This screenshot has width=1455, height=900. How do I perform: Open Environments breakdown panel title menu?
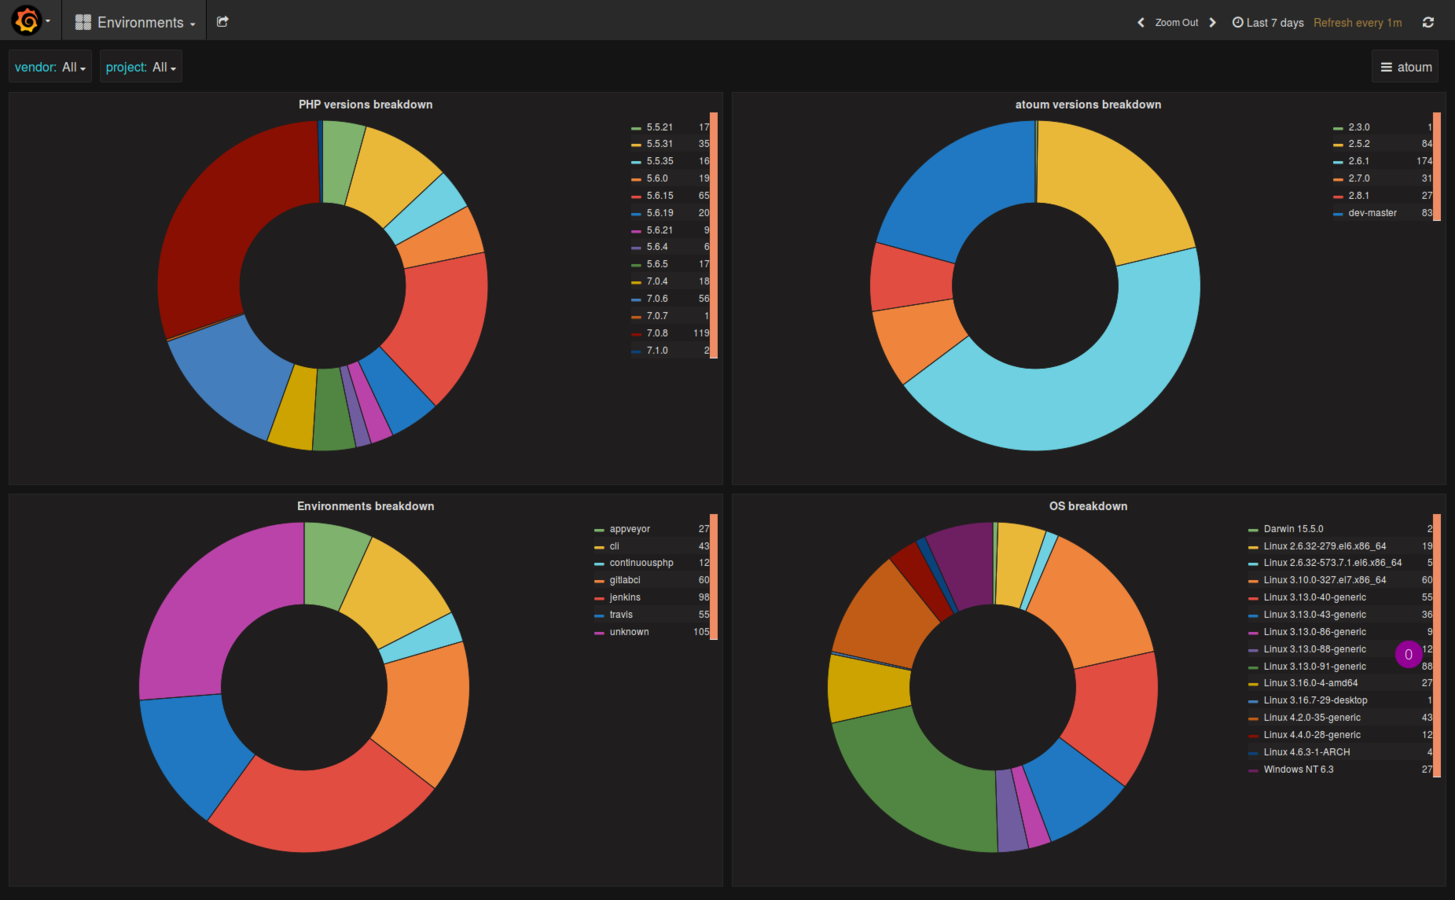pos(365,506)
